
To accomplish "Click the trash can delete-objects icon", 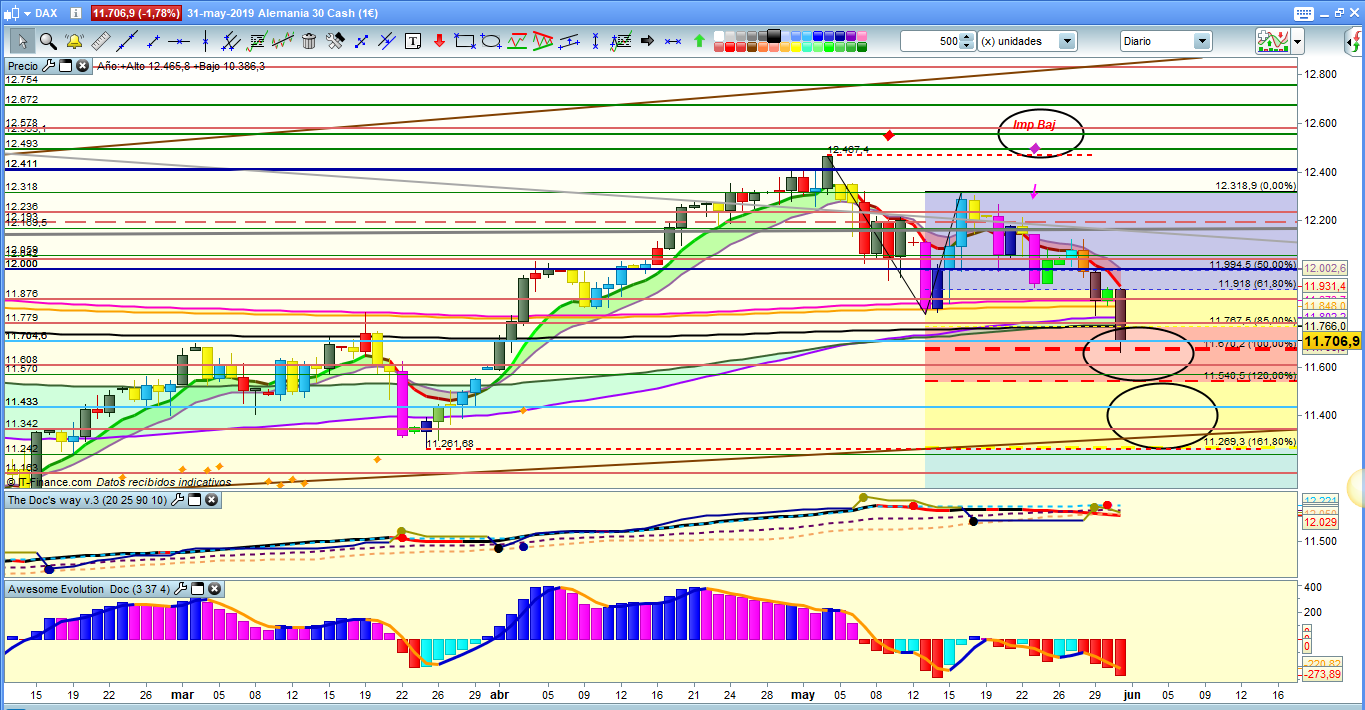I will [309, 41].
